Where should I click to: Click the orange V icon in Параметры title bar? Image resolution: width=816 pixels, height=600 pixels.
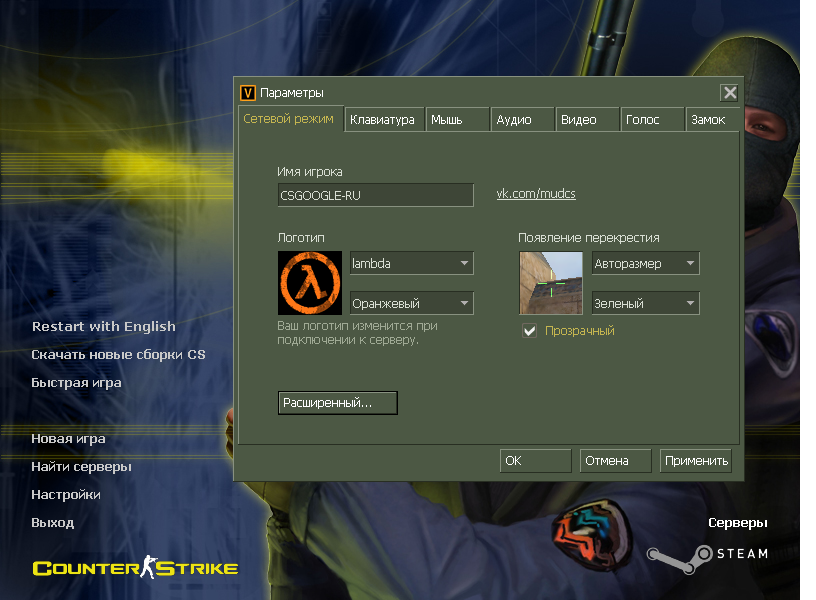coord(248,93)
